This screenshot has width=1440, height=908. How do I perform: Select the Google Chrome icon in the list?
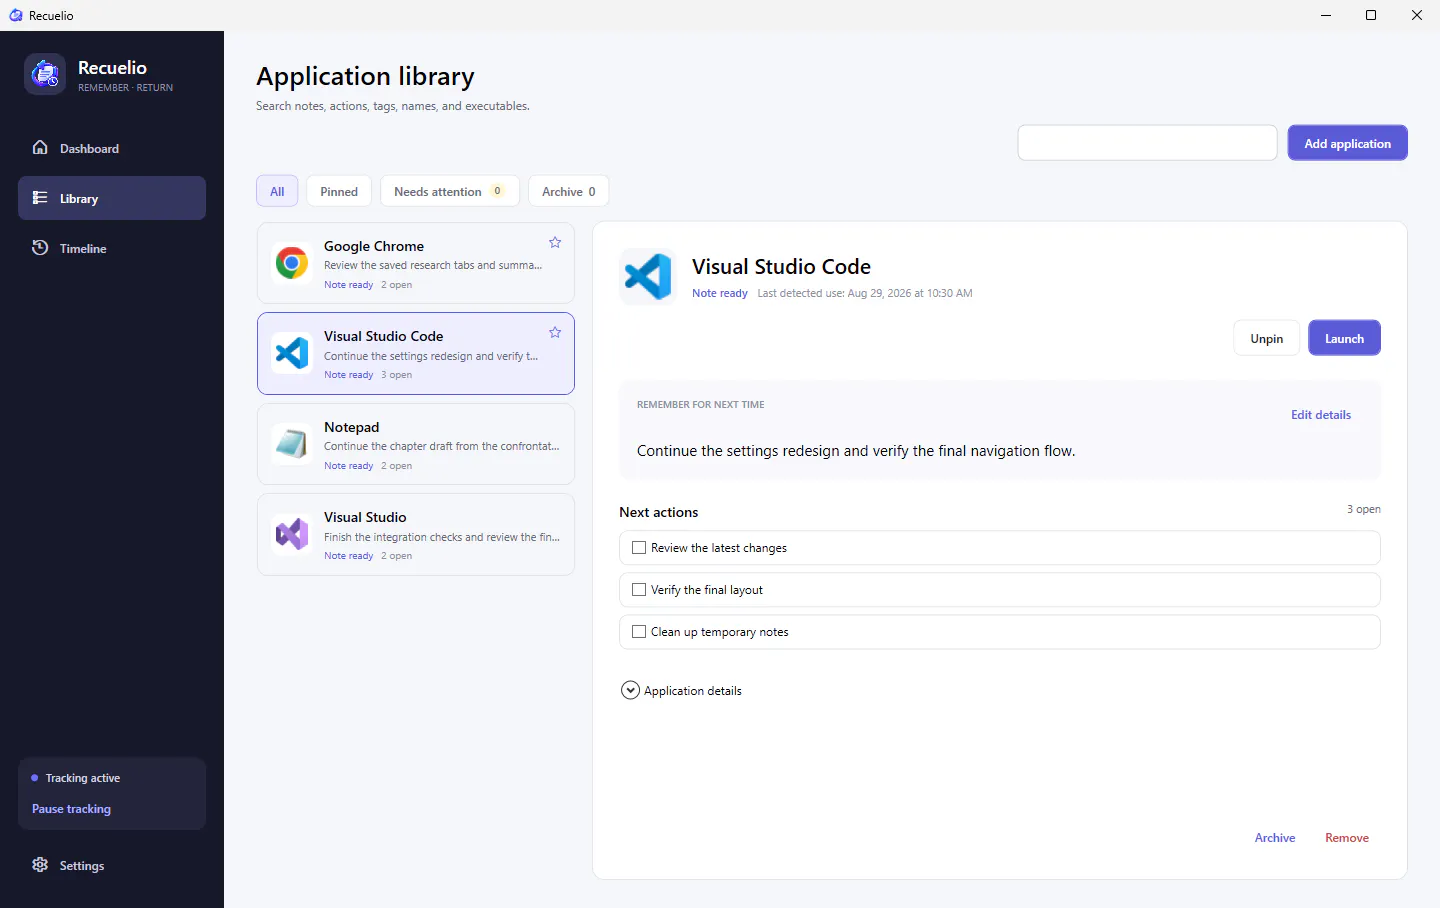click(x=292, y=263)
